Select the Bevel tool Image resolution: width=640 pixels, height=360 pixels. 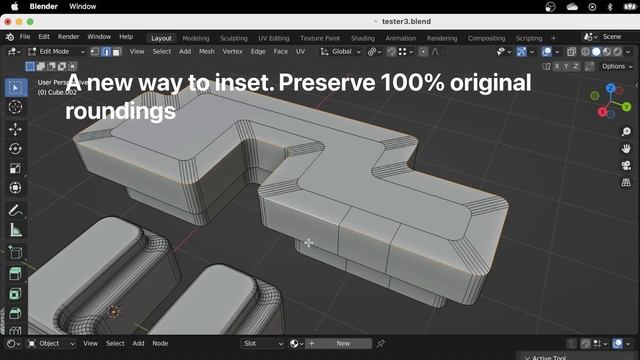pos(16,313)
